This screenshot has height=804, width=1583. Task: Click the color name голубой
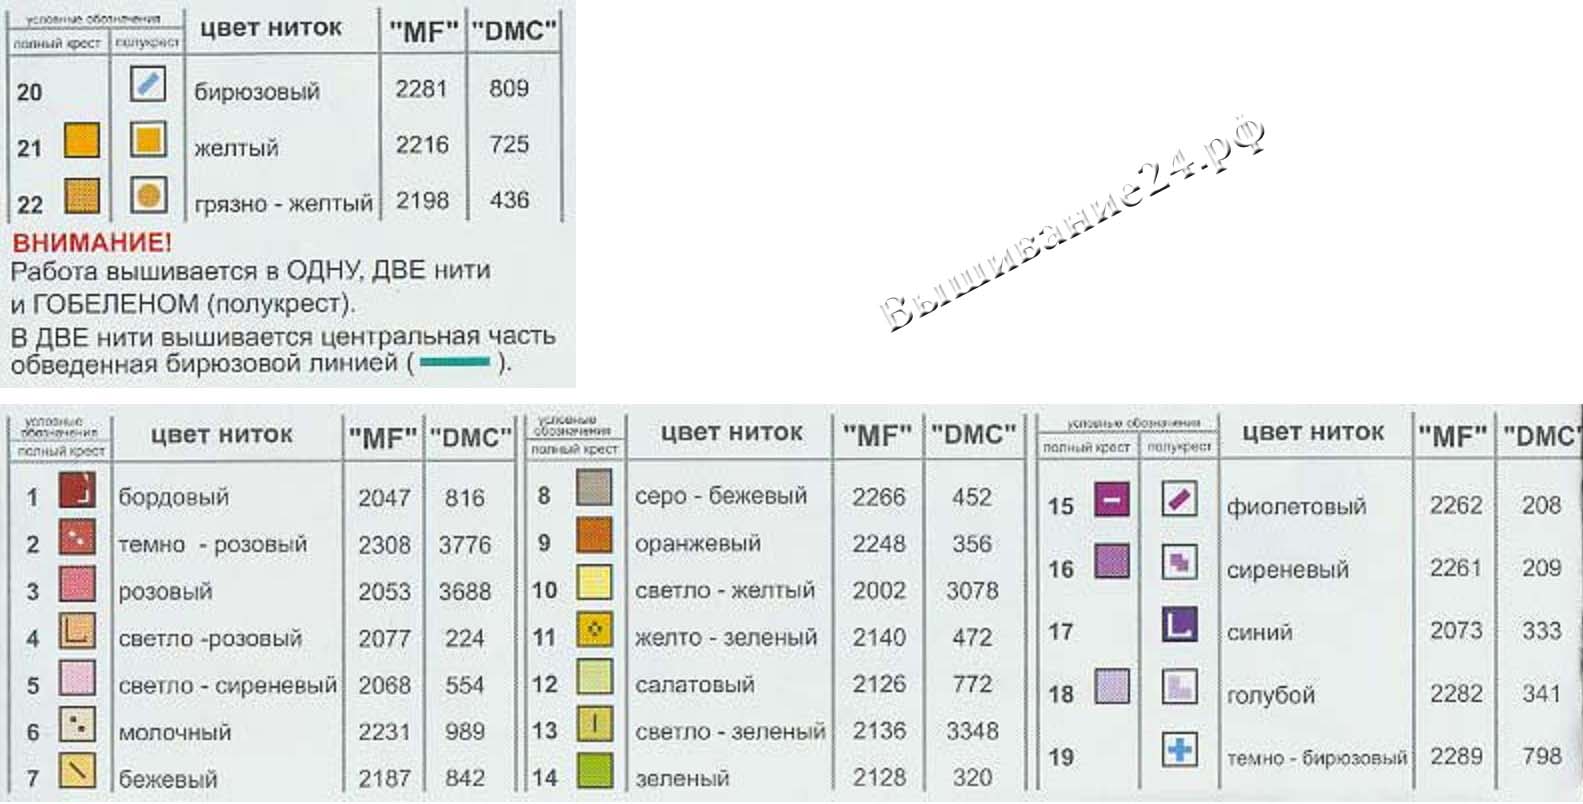coord(1270,695)
